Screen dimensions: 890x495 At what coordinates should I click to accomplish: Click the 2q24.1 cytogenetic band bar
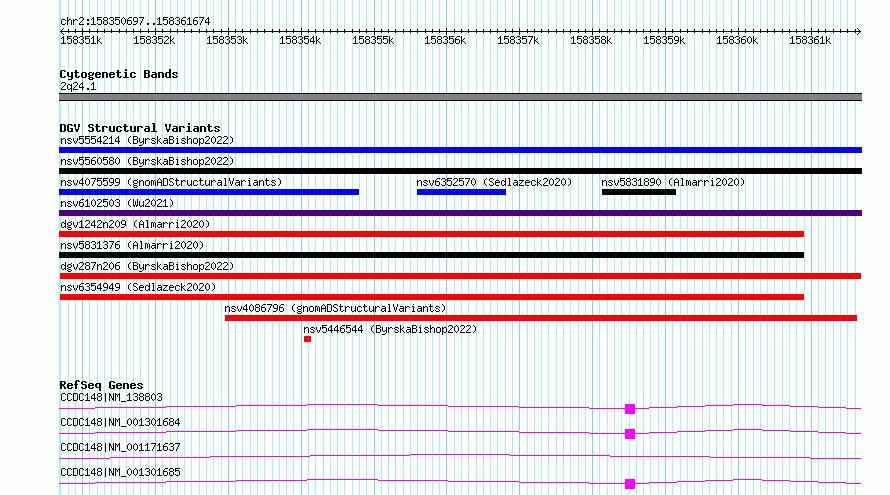point(460,97)
